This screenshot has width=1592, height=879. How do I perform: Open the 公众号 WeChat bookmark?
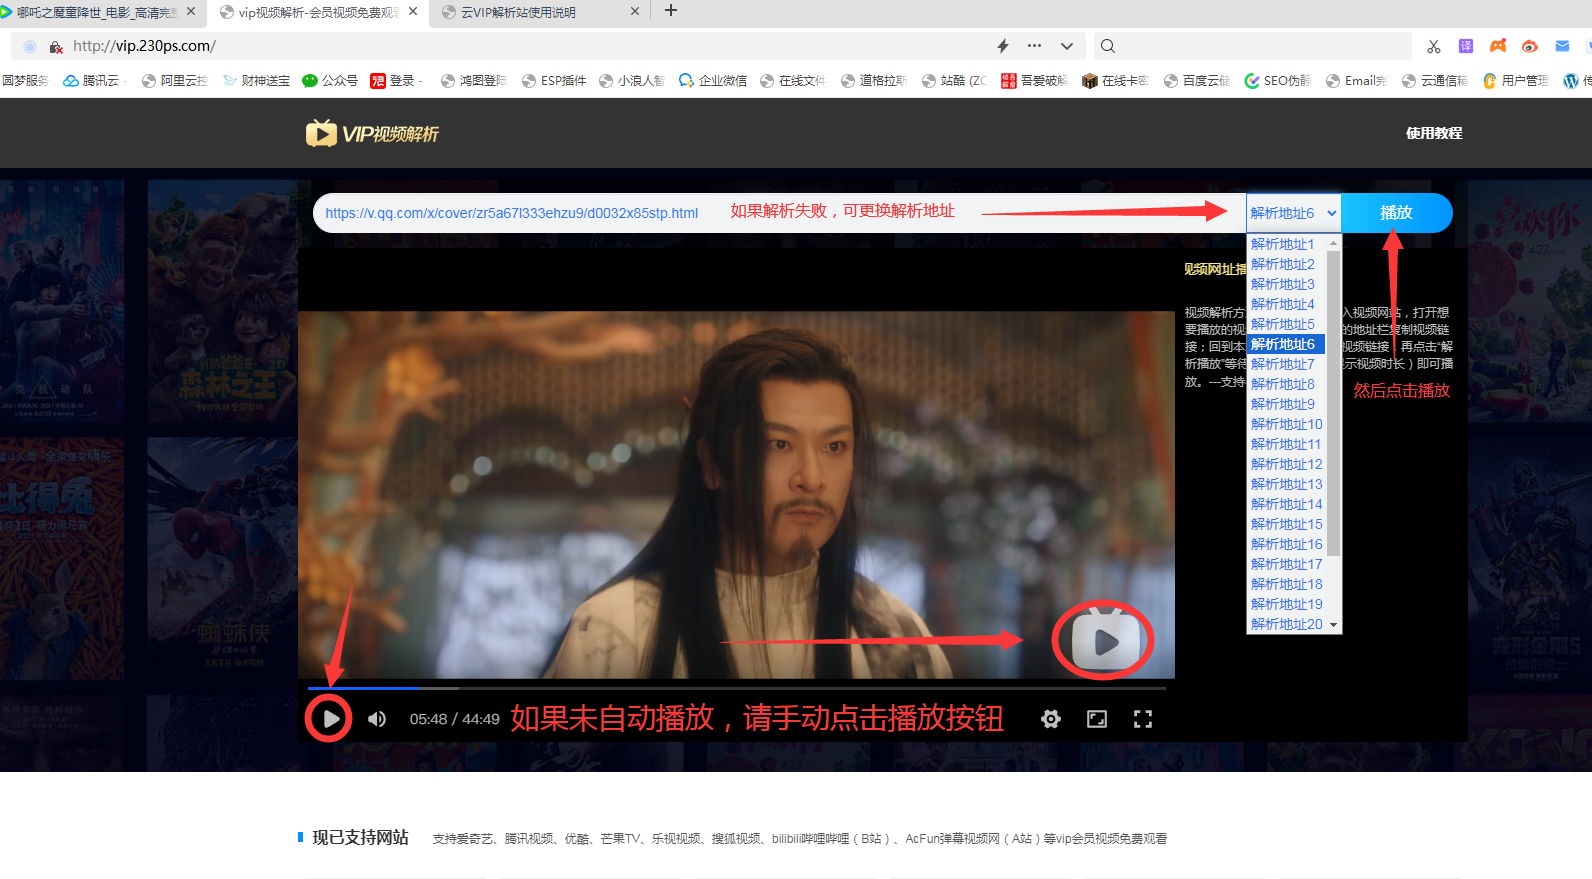click(330, 81)
